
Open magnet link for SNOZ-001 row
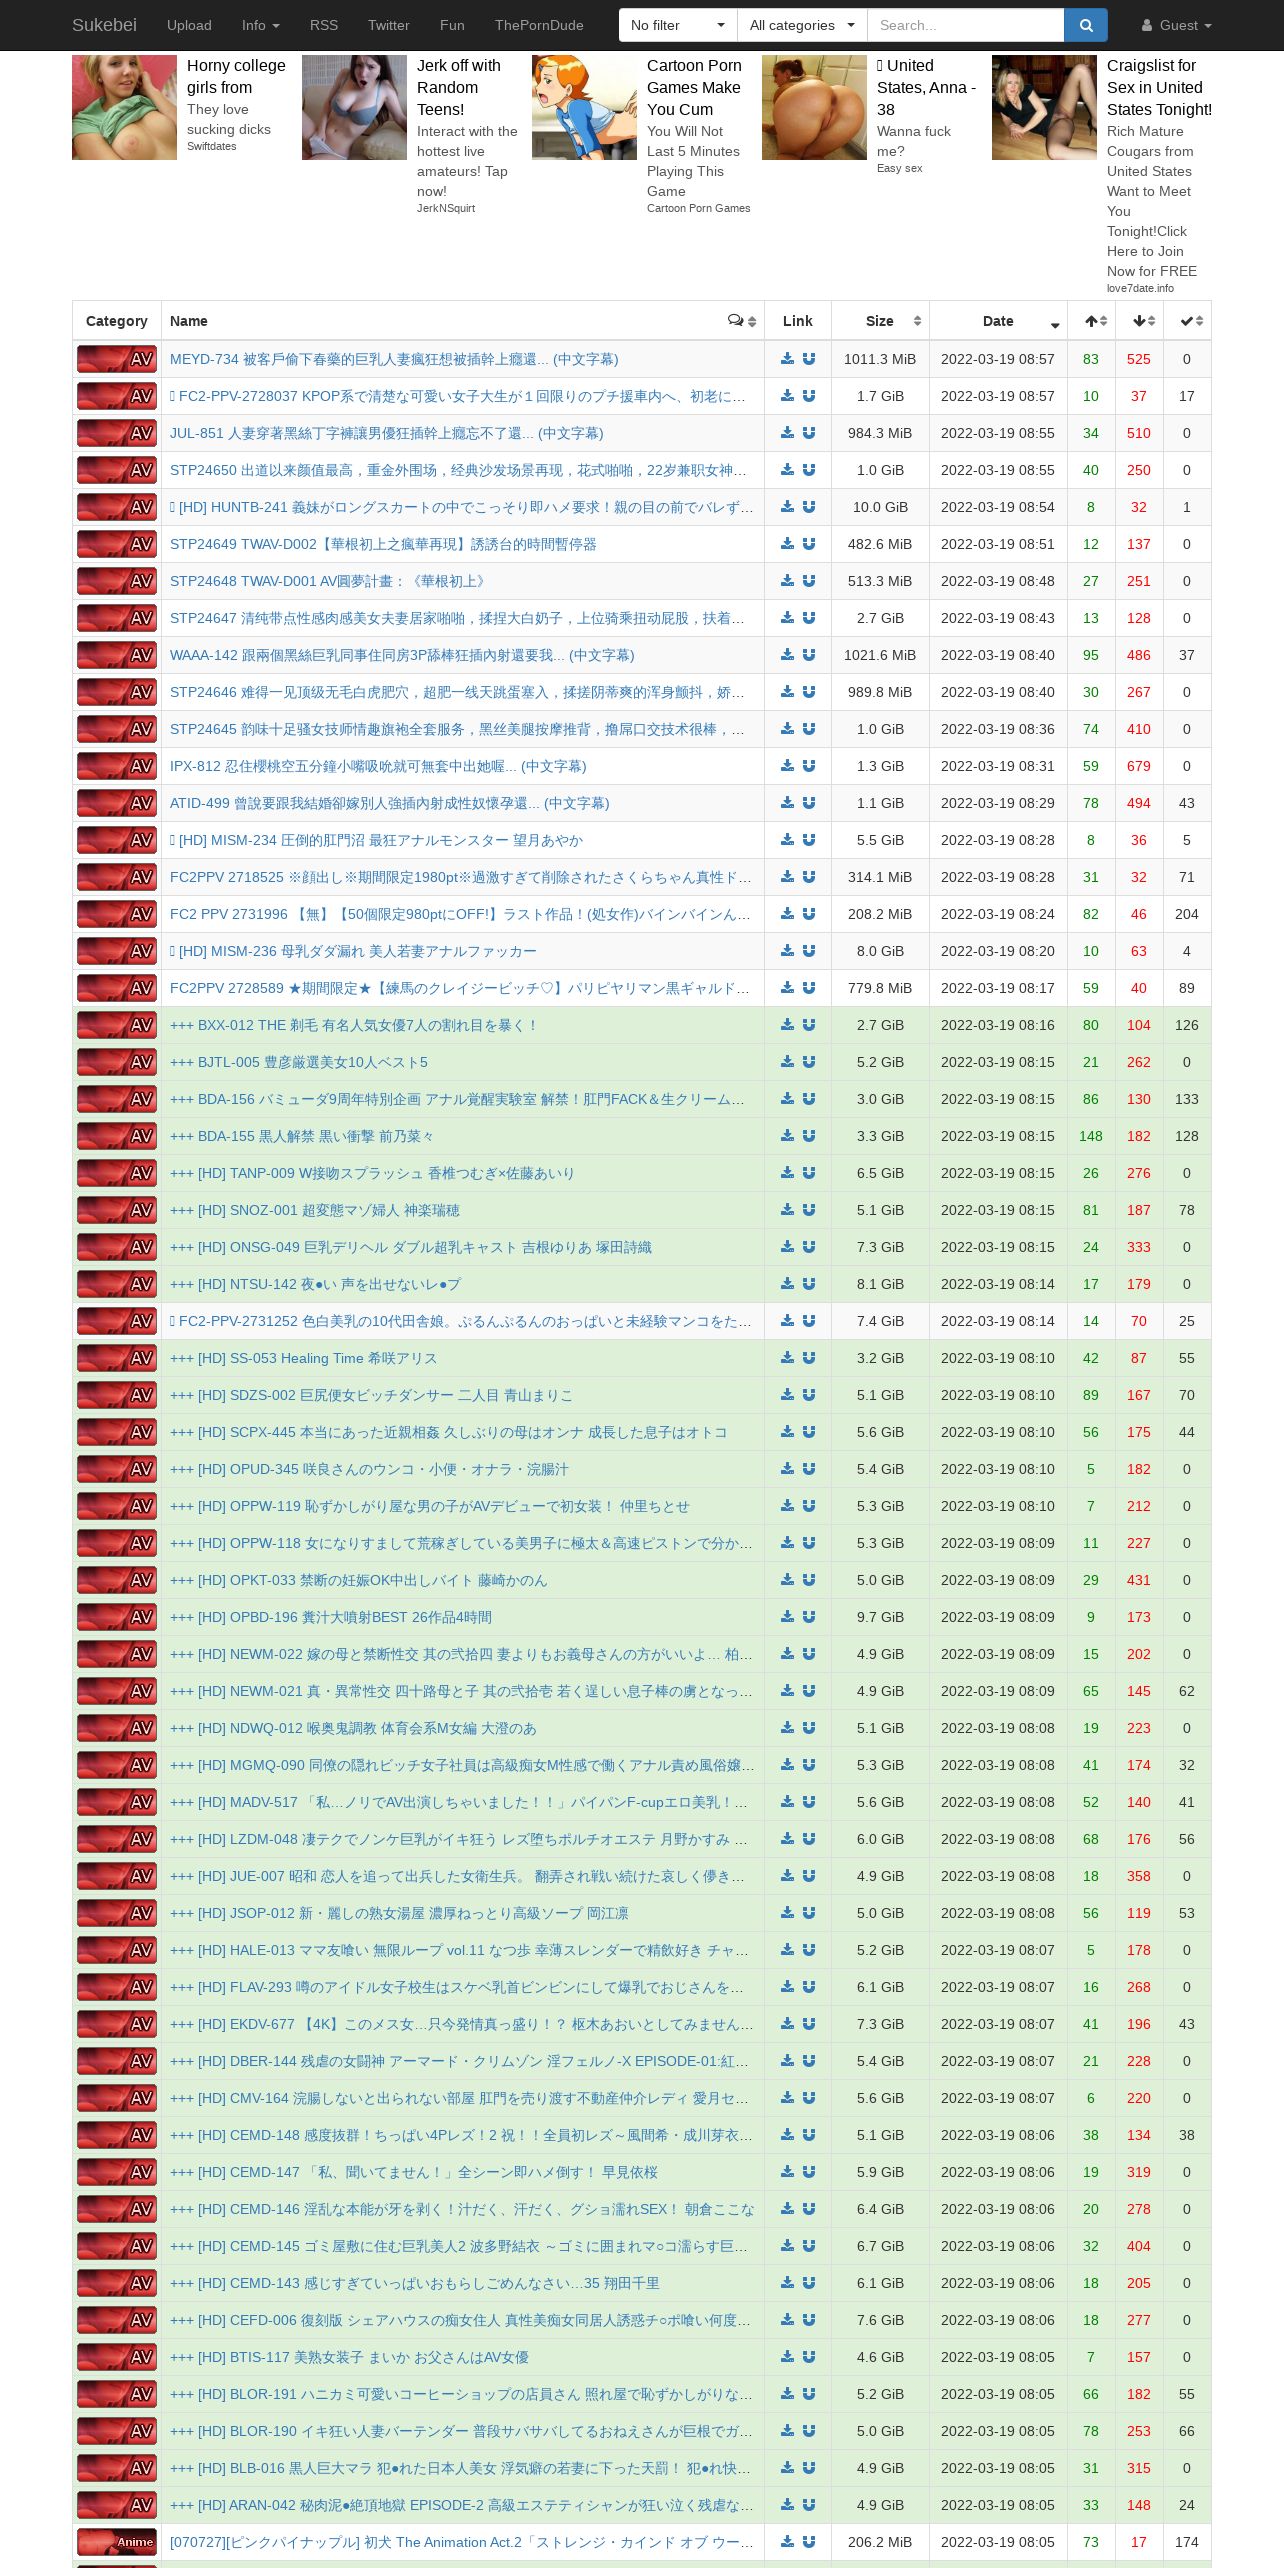pyautogui.click(x=809, y=1210)
